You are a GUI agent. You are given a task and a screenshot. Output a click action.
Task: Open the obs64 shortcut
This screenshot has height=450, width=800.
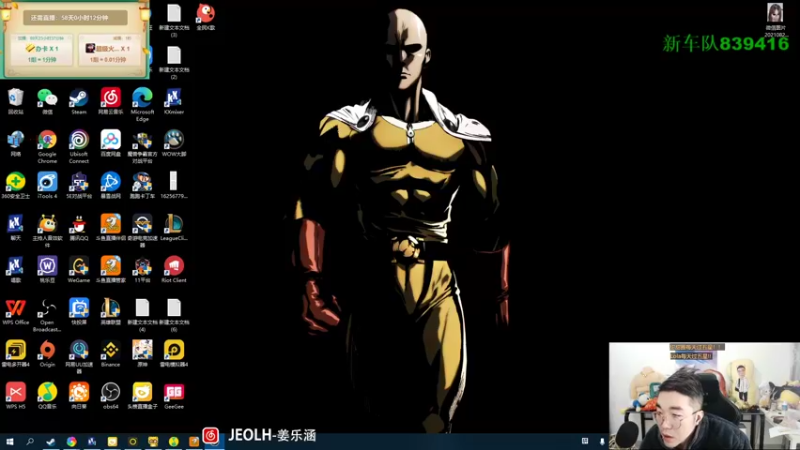pos(111,393)
